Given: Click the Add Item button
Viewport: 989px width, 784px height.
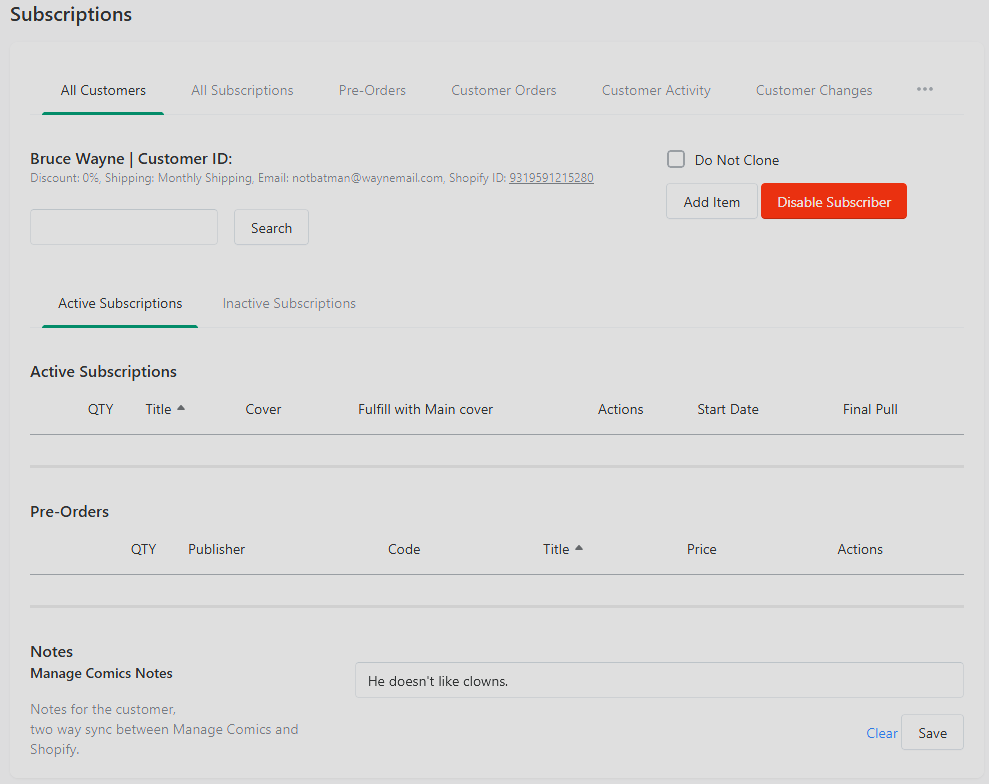Looking at the screenshot, I should tap(711, 202).
